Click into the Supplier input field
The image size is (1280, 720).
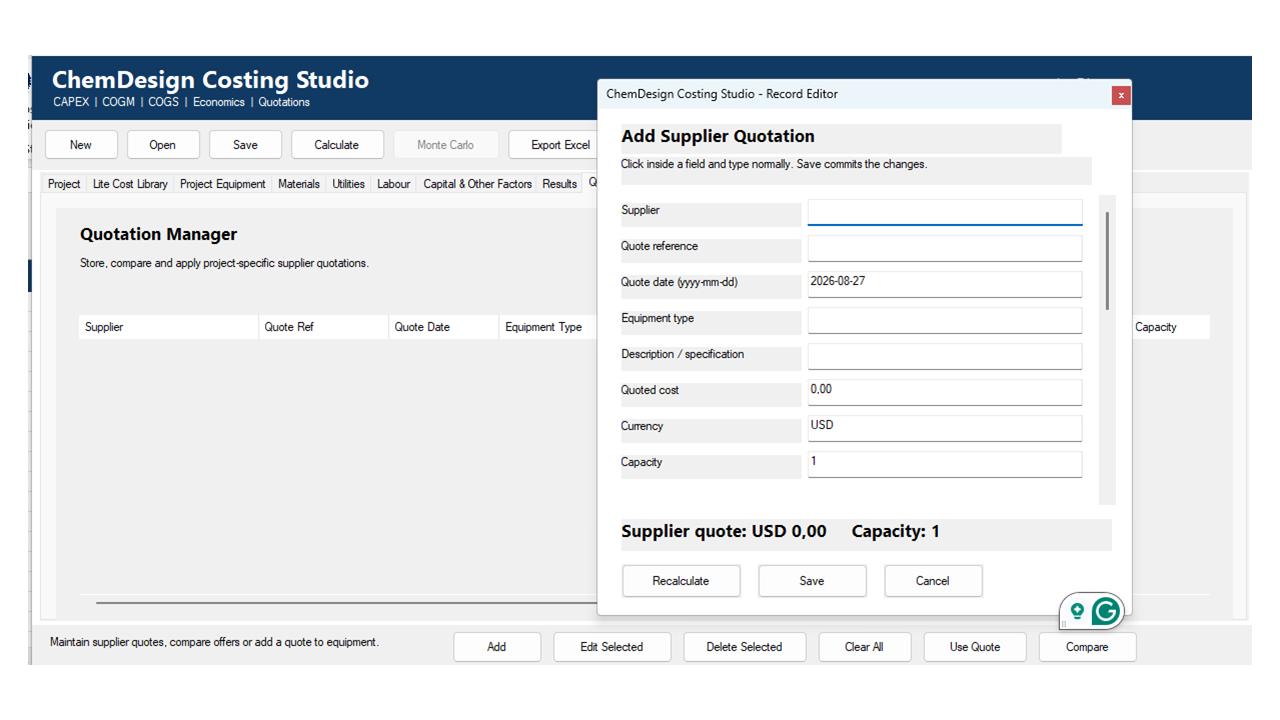click(x=945, y=212)
